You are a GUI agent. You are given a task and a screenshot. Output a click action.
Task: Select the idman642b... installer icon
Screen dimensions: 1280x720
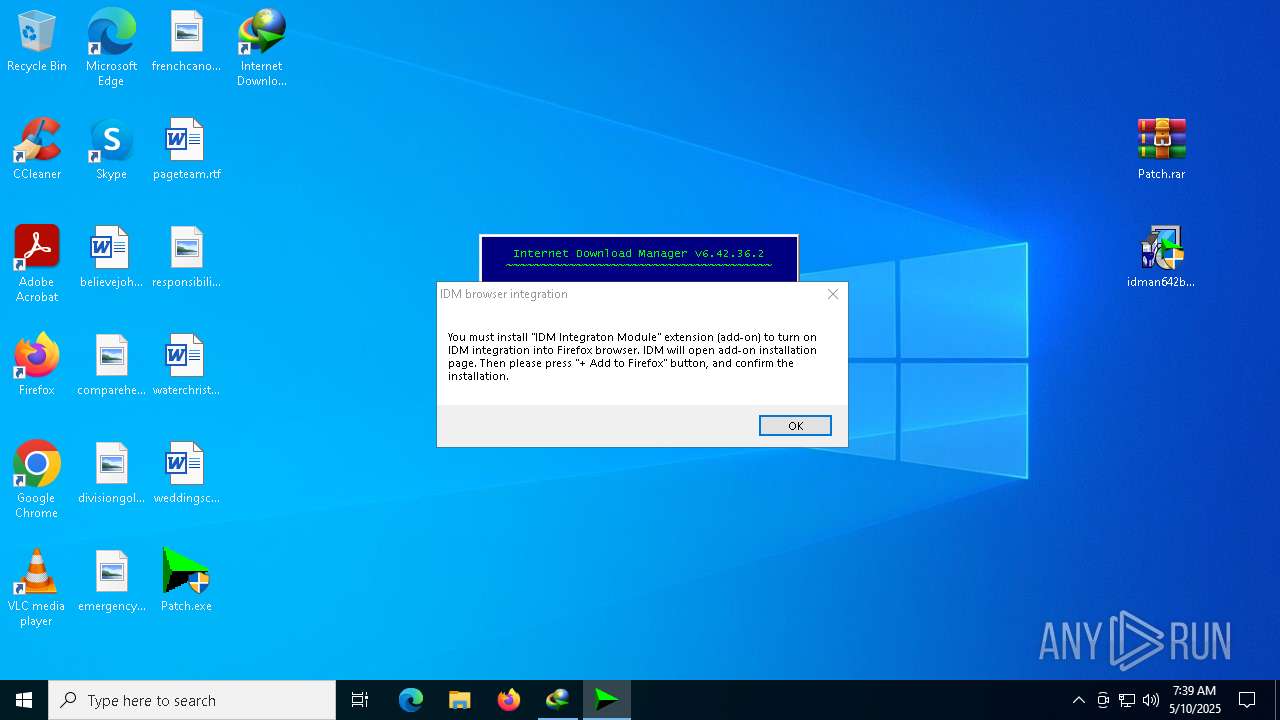coord(1161,258)
